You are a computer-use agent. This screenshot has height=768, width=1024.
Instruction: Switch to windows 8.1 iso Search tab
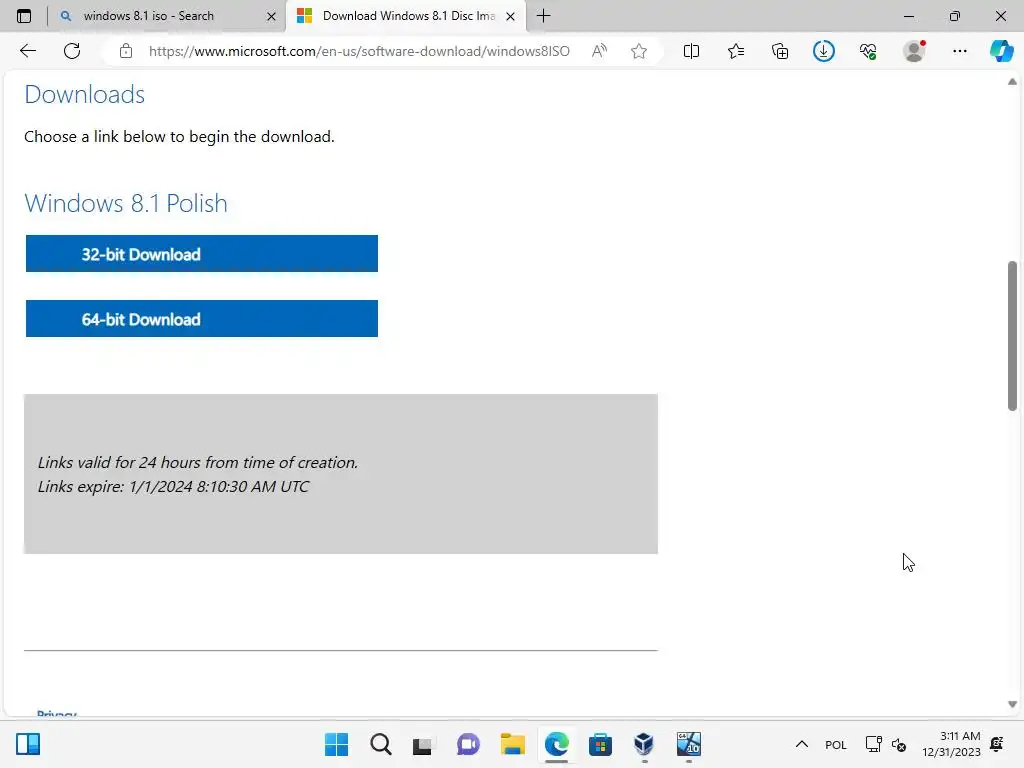pos(167,16)
